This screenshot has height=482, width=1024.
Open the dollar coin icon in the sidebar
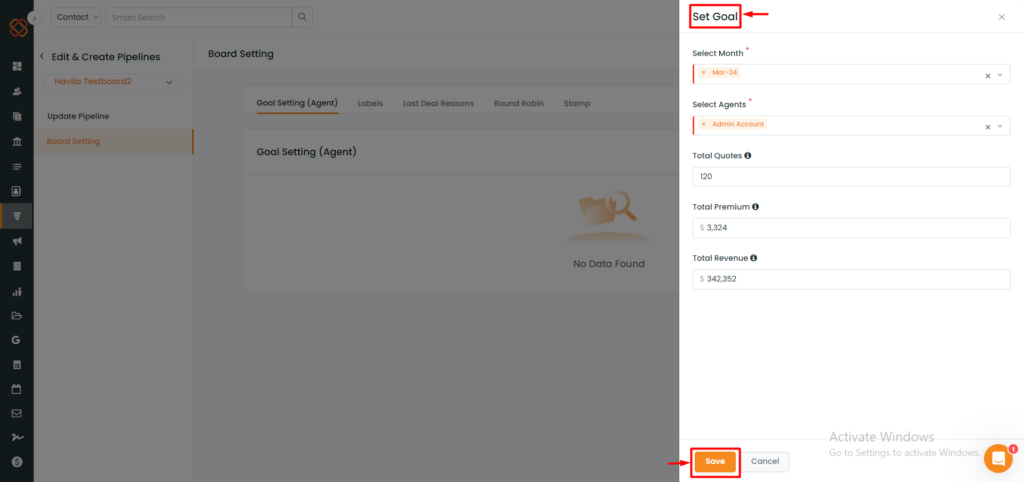(17, 462)
